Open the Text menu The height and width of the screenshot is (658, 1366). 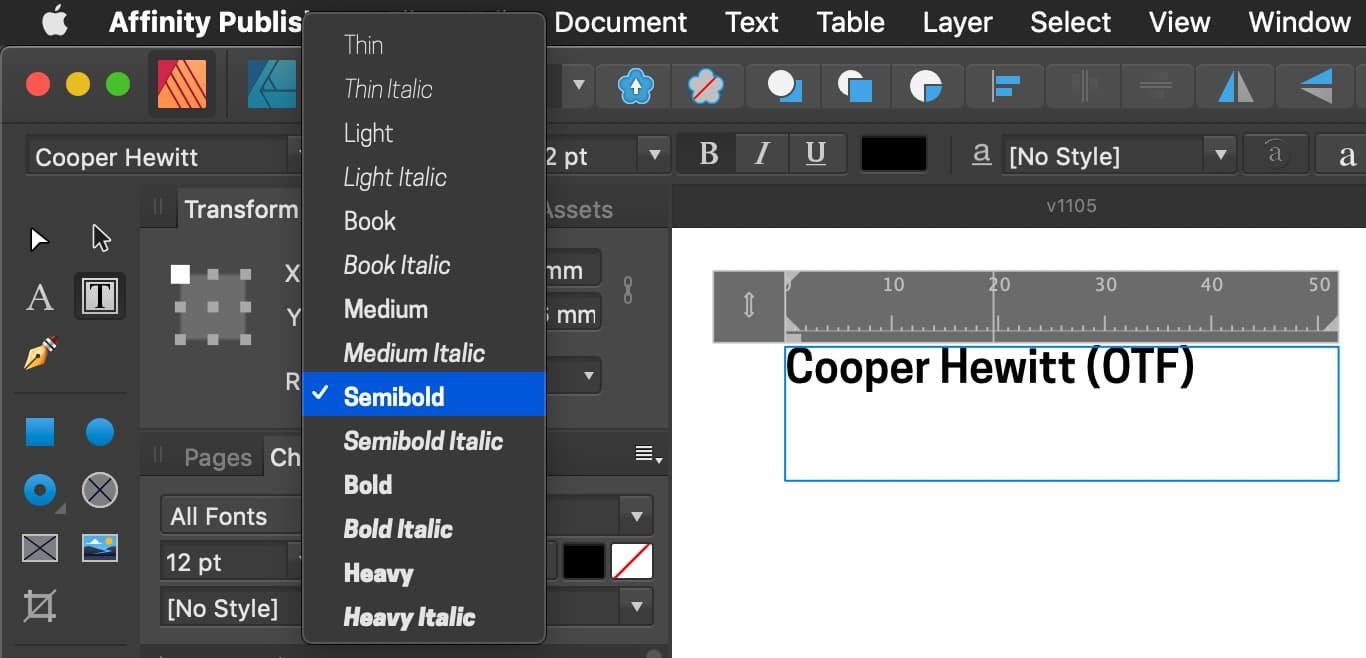click(x=751, y=22)
